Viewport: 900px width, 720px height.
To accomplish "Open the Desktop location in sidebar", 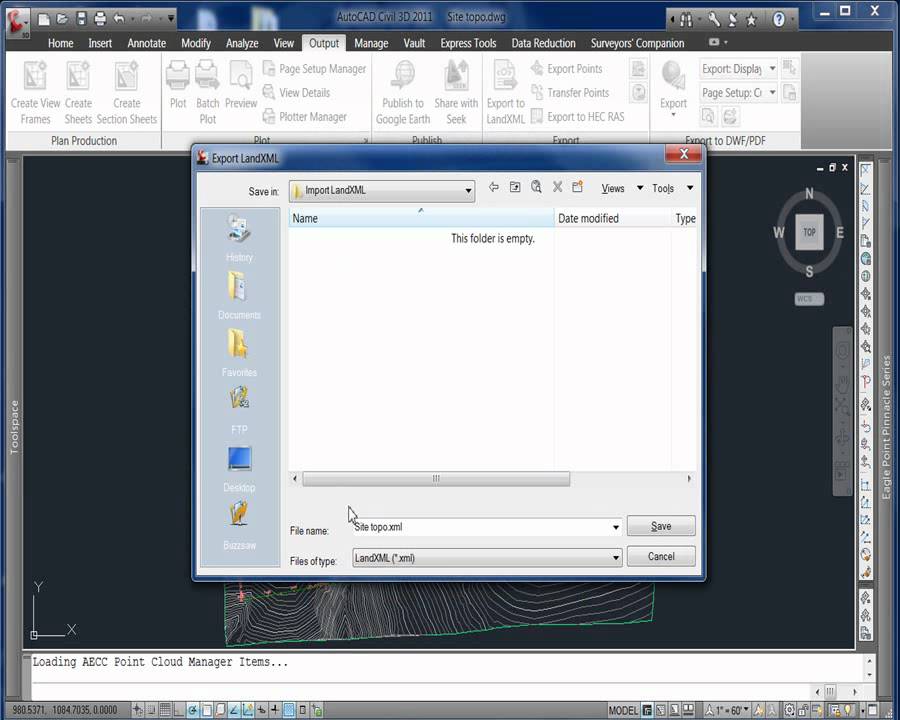I will point(239,469).
